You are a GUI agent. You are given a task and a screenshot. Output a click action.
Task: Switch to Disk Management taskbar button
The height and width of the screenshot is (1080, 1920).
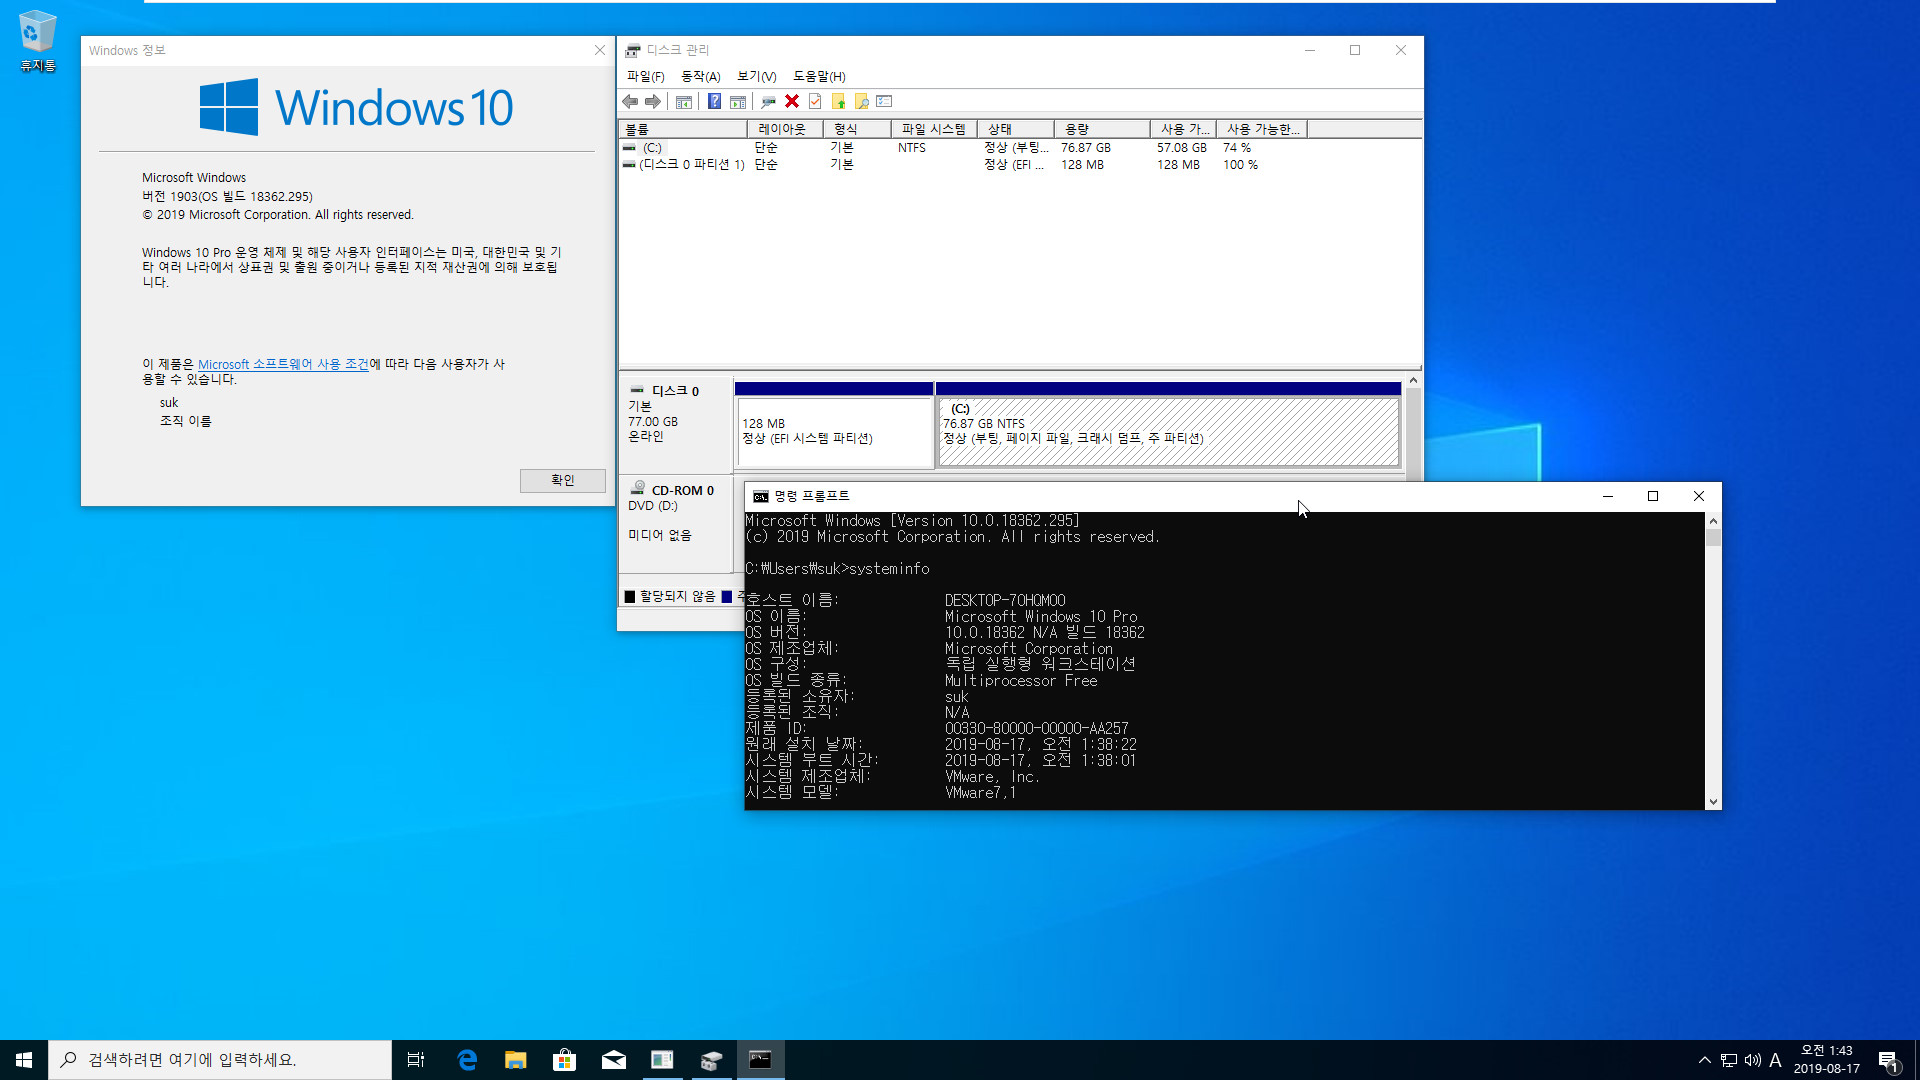[x=711, y=1060]
